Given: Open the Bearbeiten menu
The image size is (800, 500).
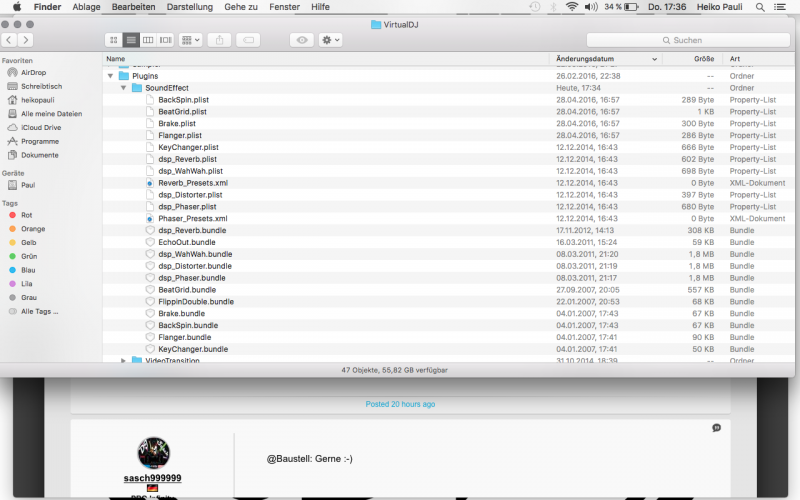Looking at the screenshot, I should (134, 7).
